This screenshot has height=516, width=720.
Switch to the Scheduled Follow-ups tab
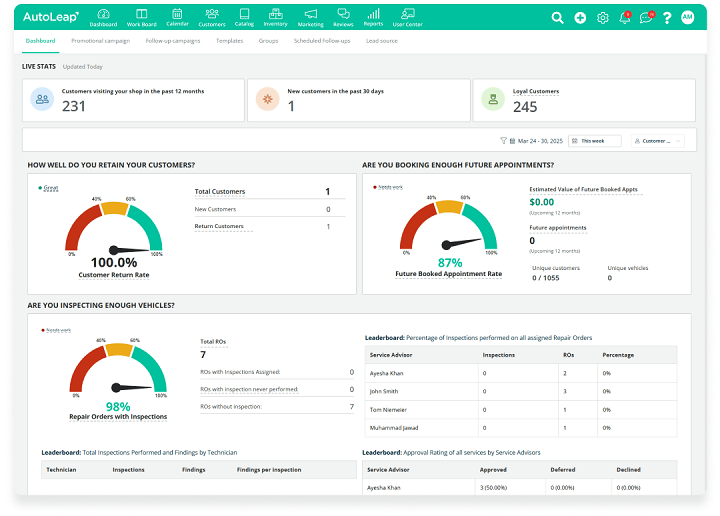[x=322, y=41]
